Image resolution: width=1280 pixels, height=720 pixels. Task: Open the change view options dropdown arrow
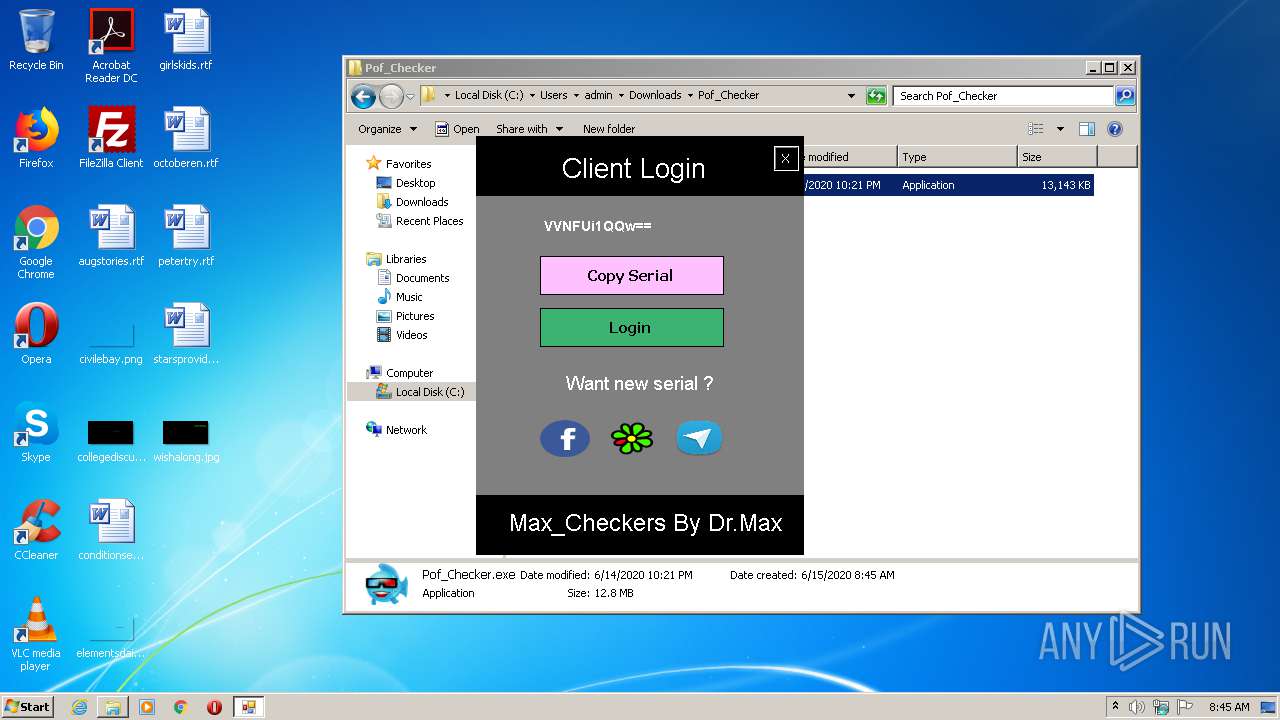(1060, 129)
